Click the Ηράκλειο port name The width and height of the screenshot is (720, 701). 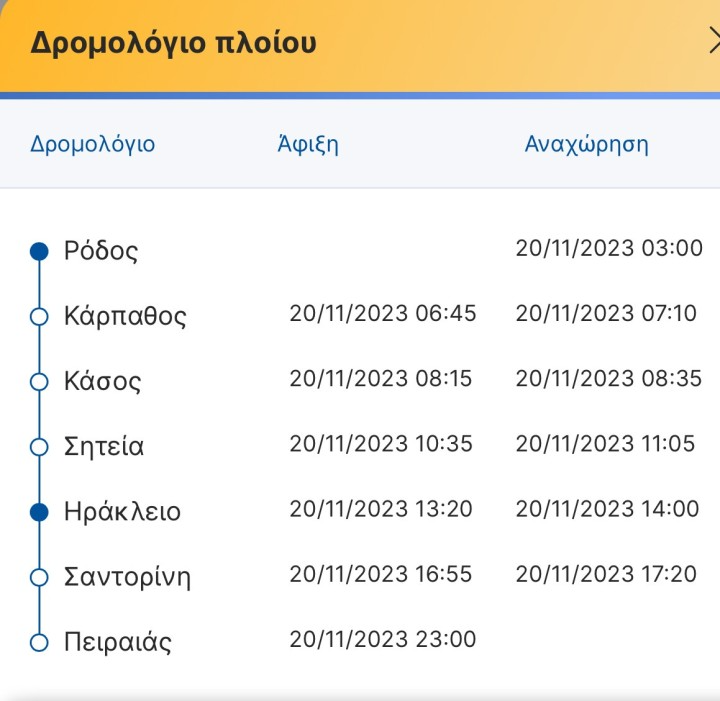122,512
